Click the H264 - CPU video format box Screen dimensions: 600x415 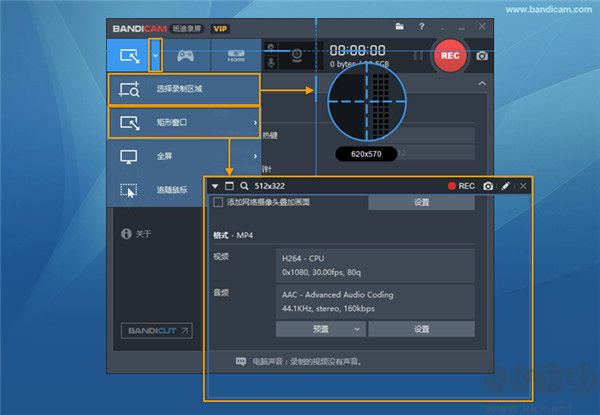pos(375,265)
